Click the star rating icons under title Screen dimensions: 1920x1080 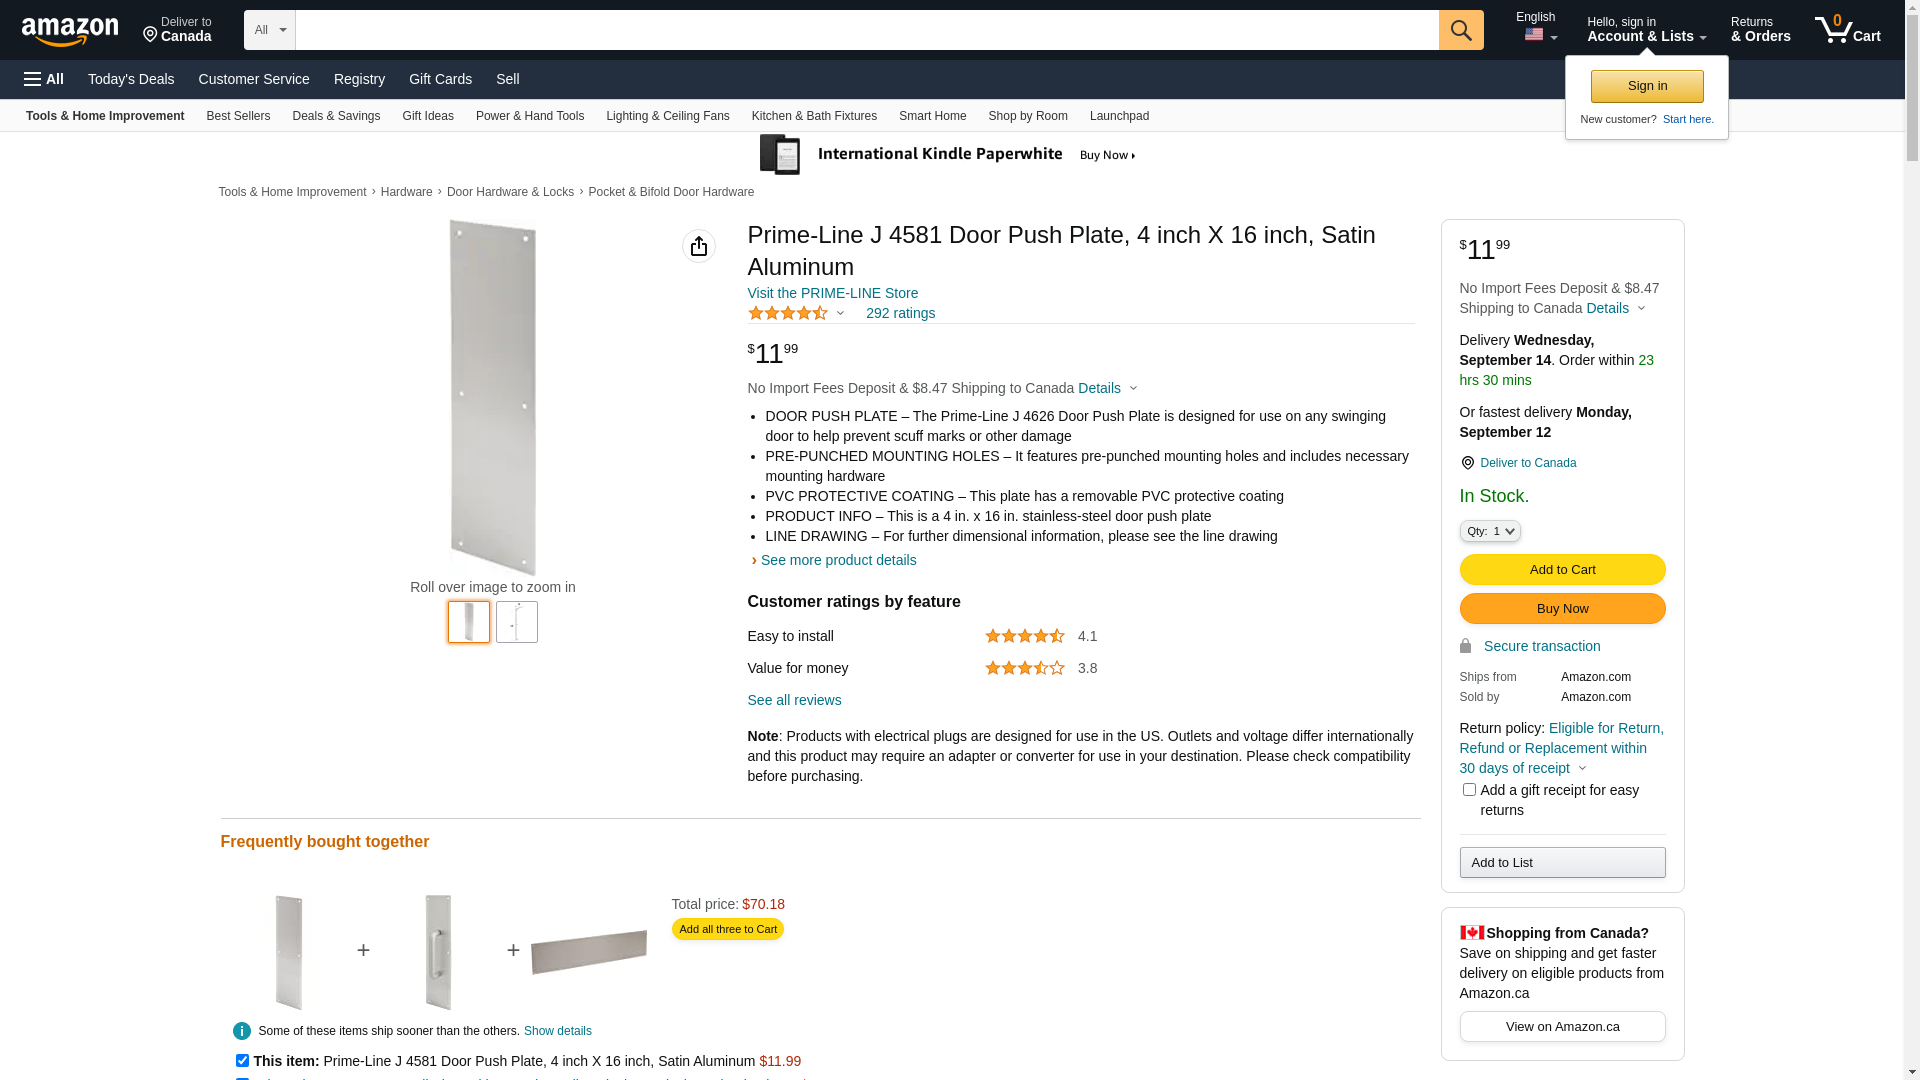(x=788, y=313)
